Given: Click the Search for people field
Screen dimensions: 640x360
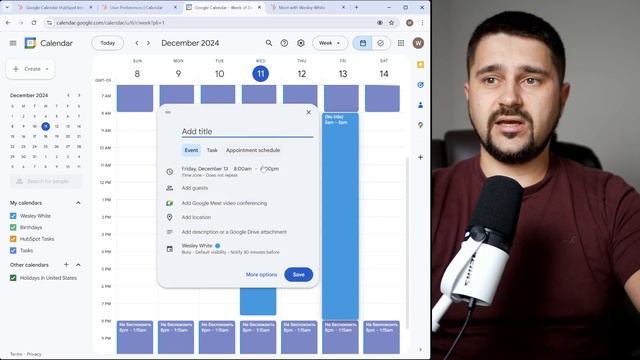Looking at the screenshot, I should point(46,181).
